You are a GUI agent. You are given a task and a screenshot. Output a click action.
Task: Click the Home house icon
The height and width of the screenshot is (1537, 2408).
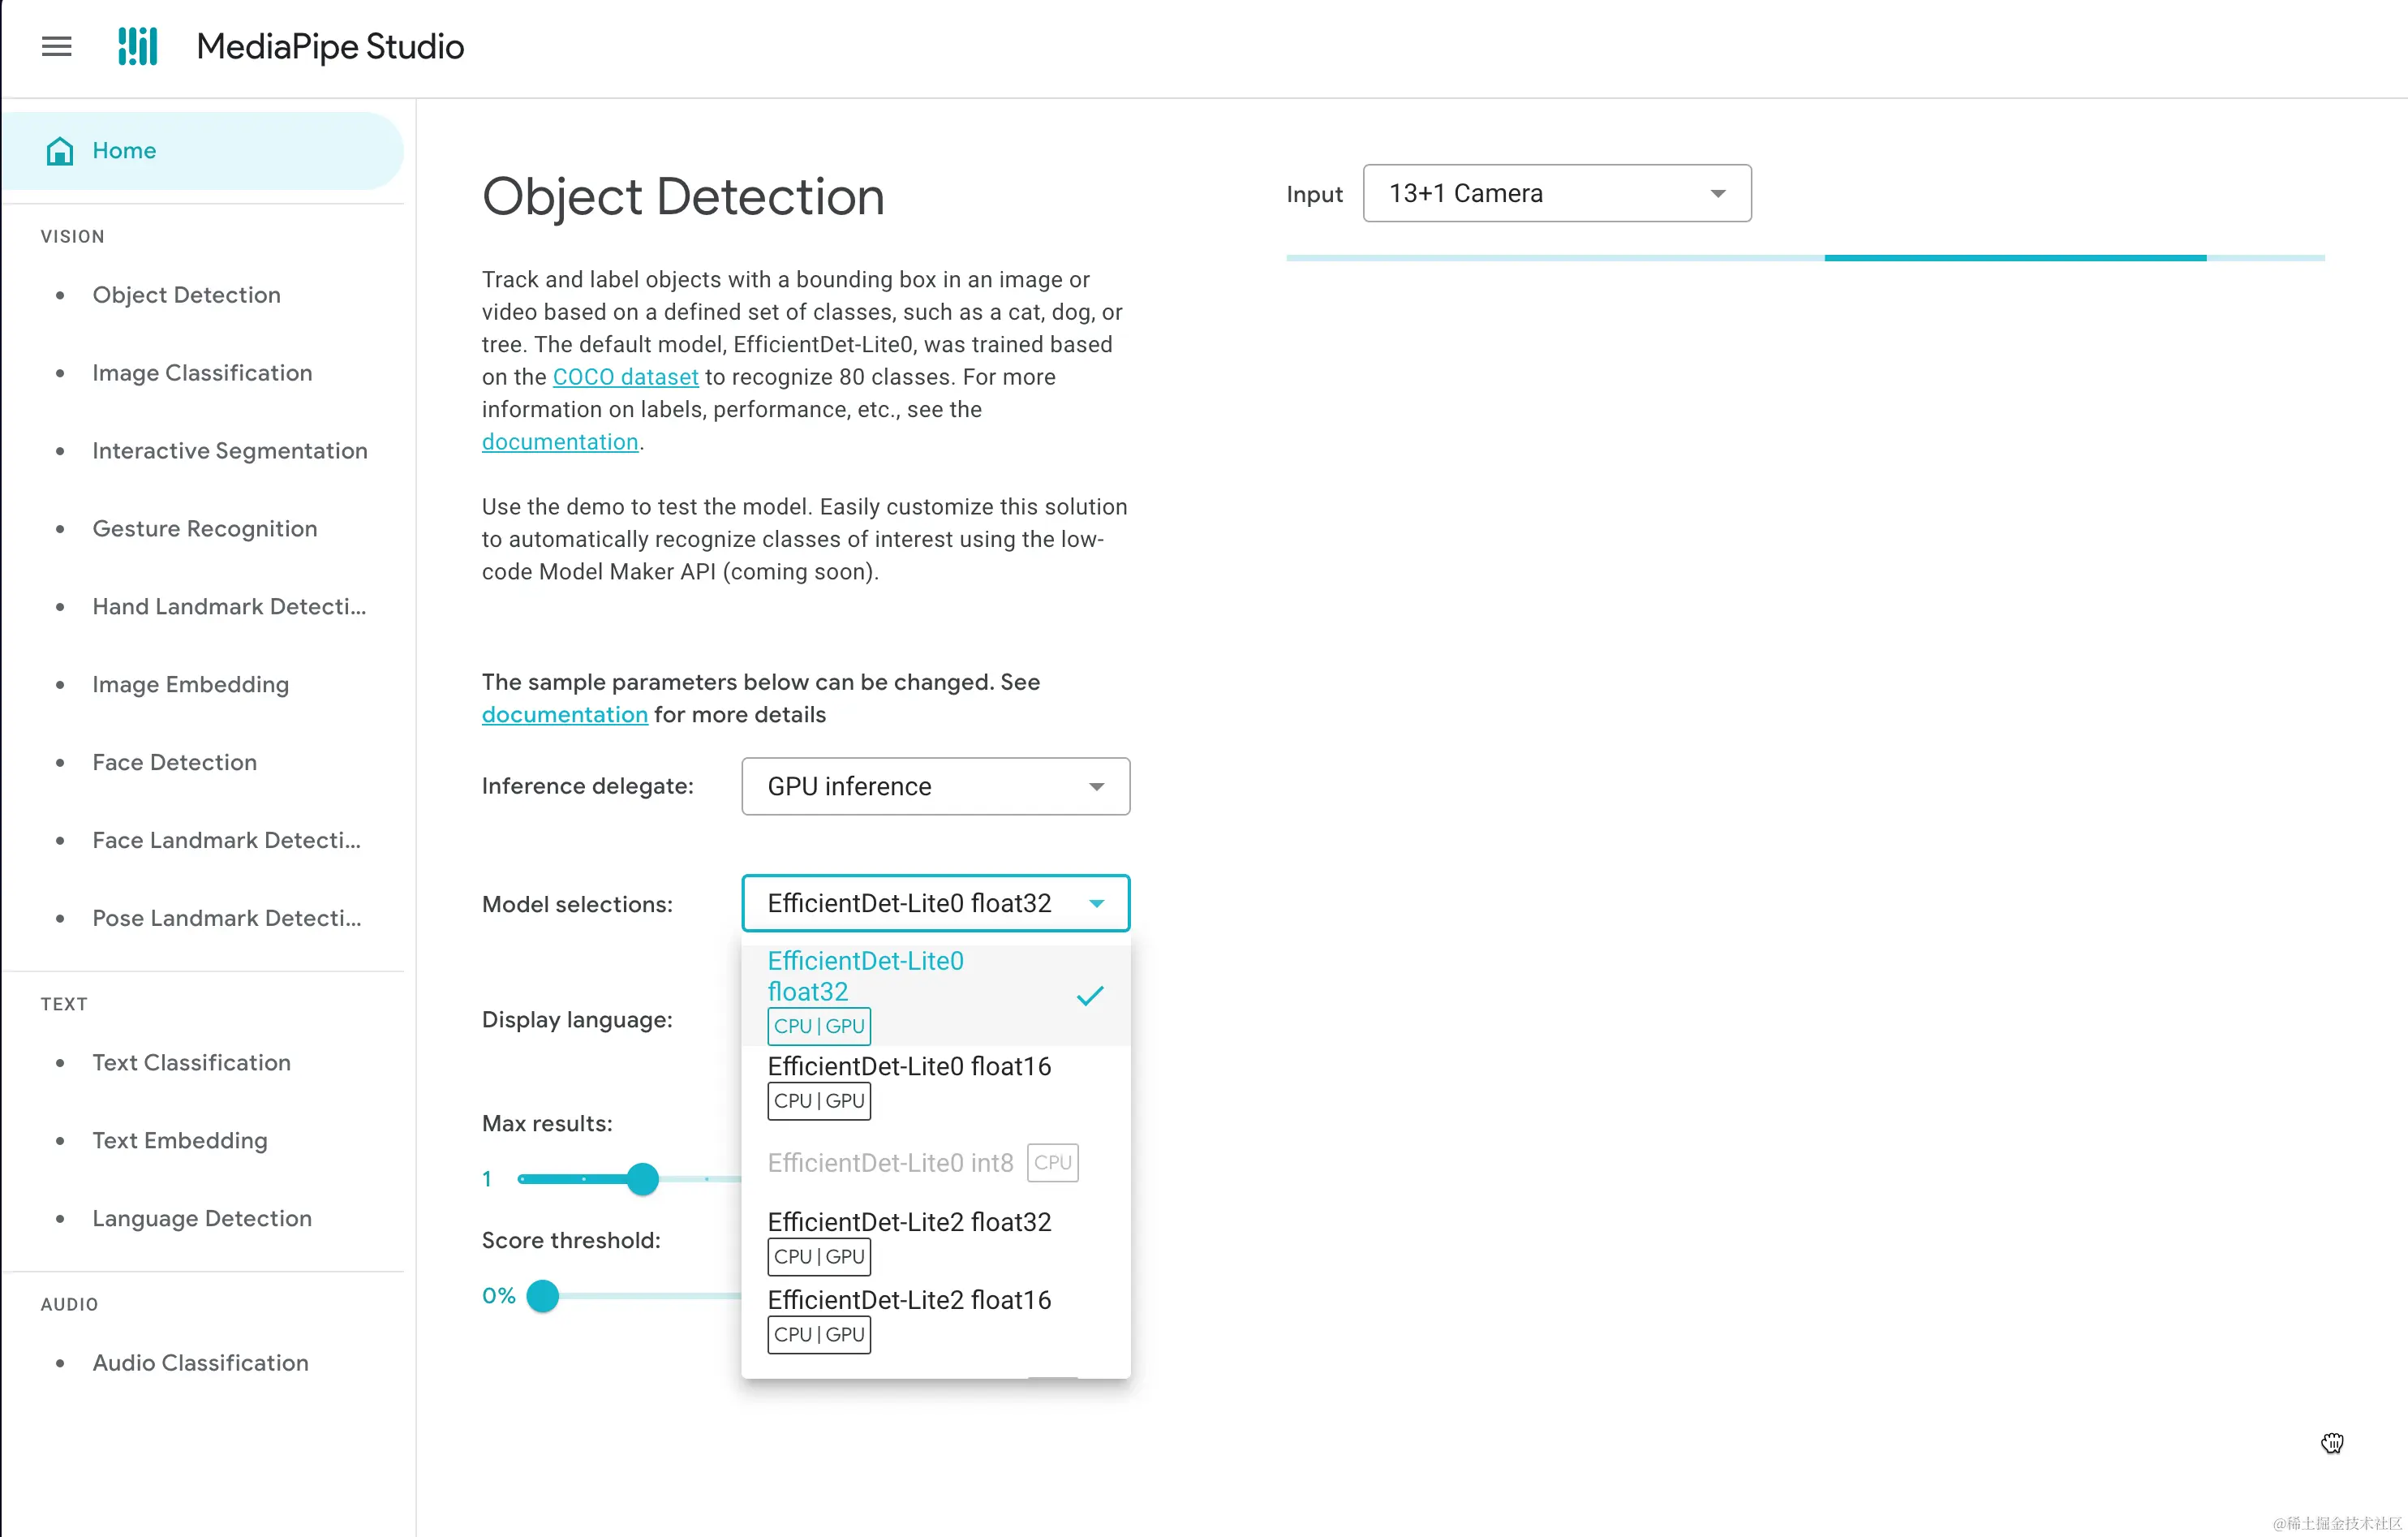[x=60, y=151]
